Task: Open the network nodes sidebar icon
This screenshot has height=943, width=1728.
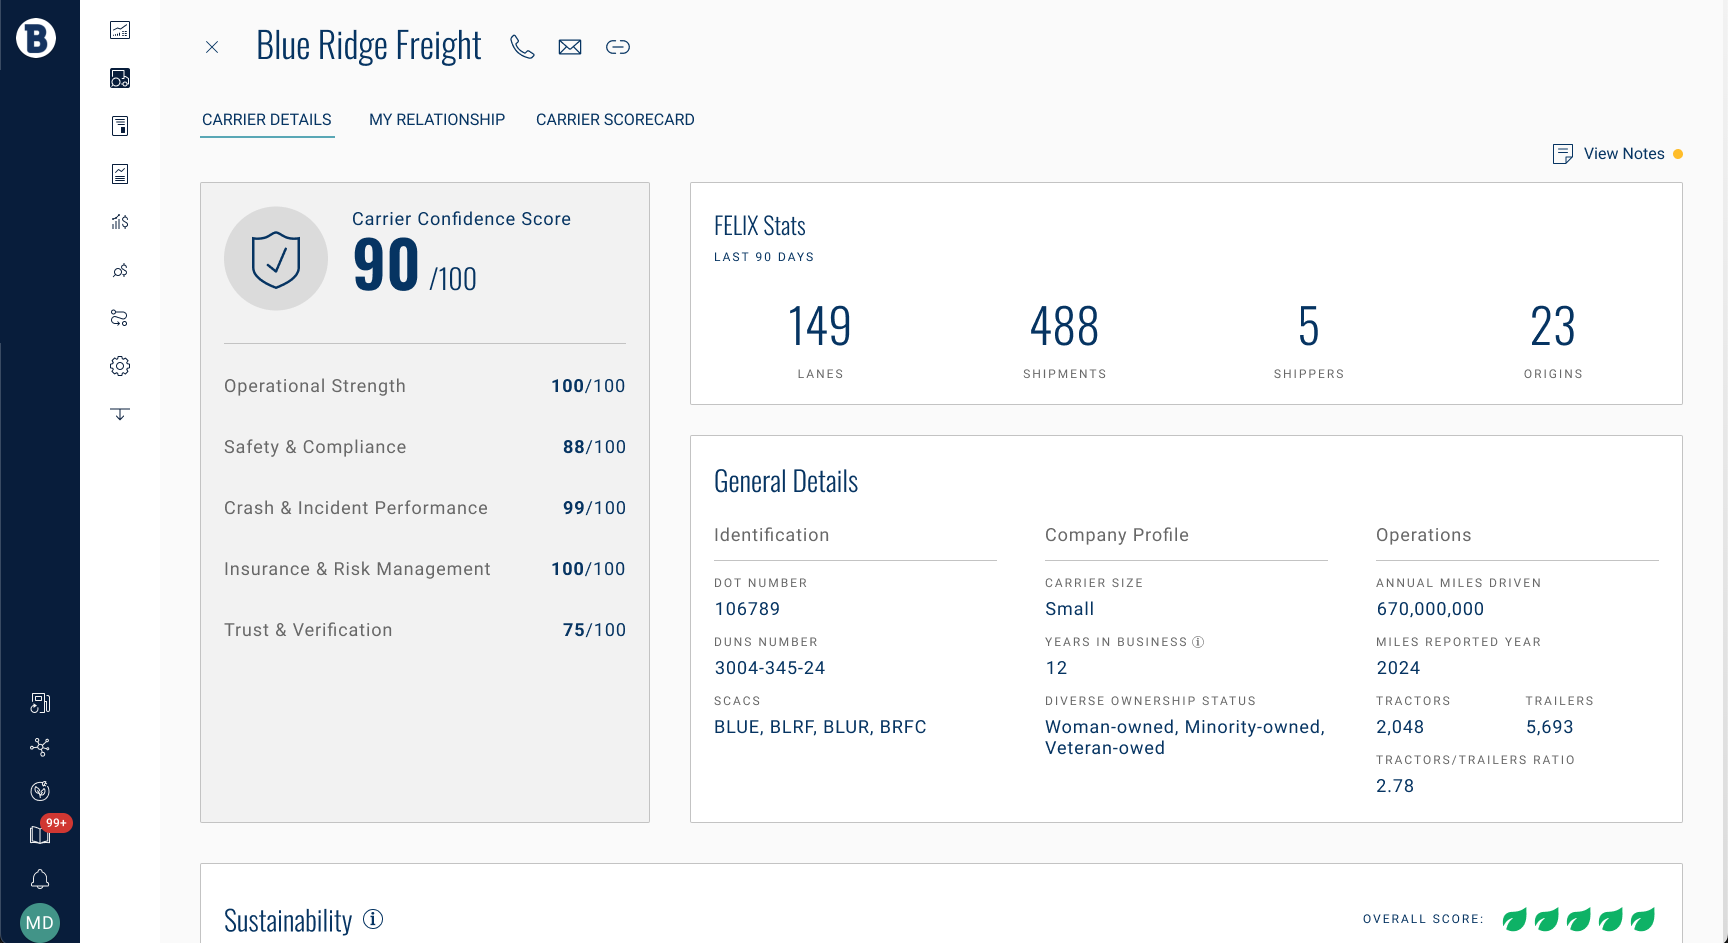Action: [x=40, y=747]
